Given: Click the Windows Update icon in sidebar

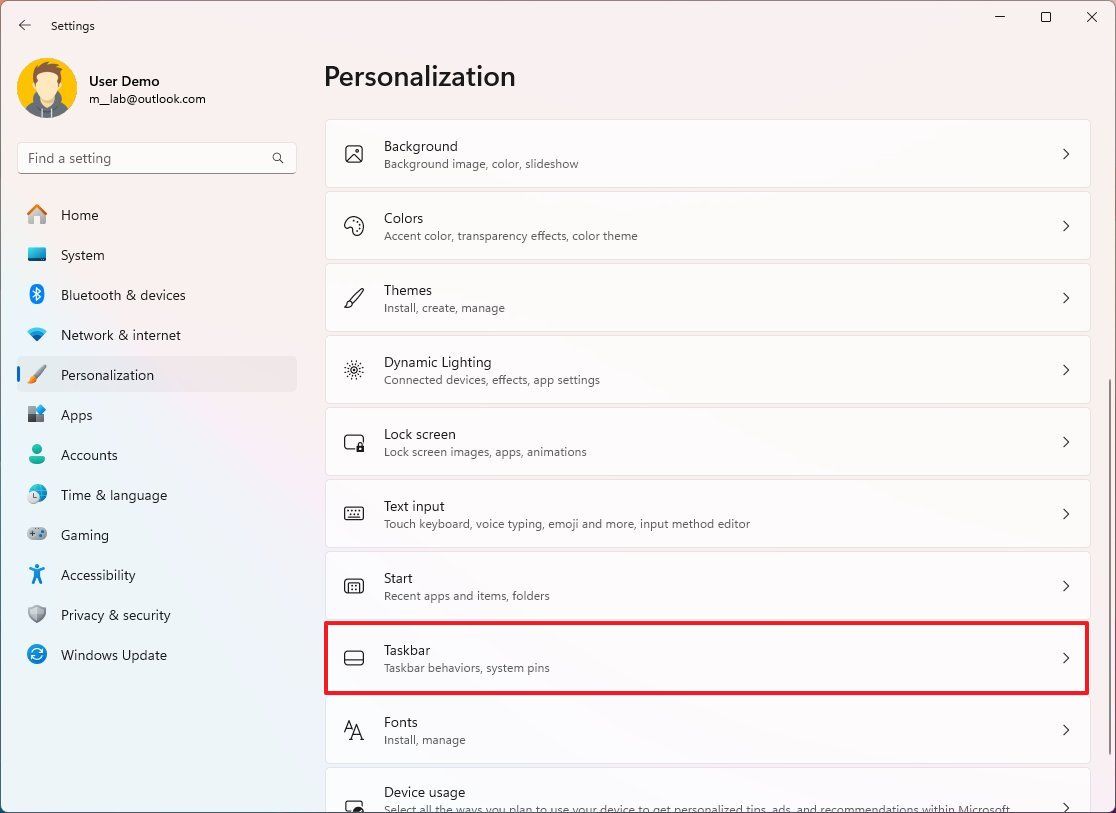Looking at the screenshot, I should [x=38, y=655].
